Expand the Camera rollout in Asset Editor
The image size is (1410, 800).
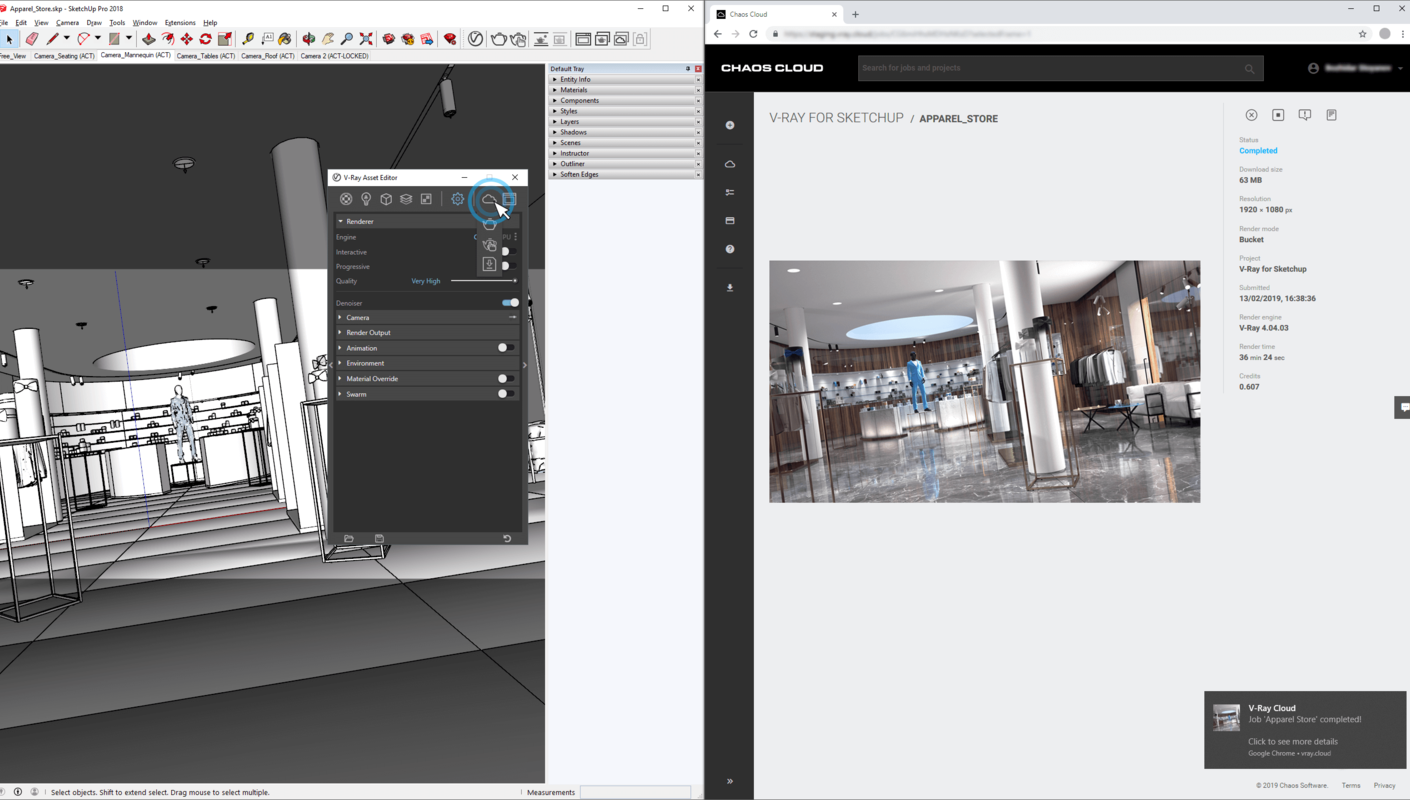point(427,317)
